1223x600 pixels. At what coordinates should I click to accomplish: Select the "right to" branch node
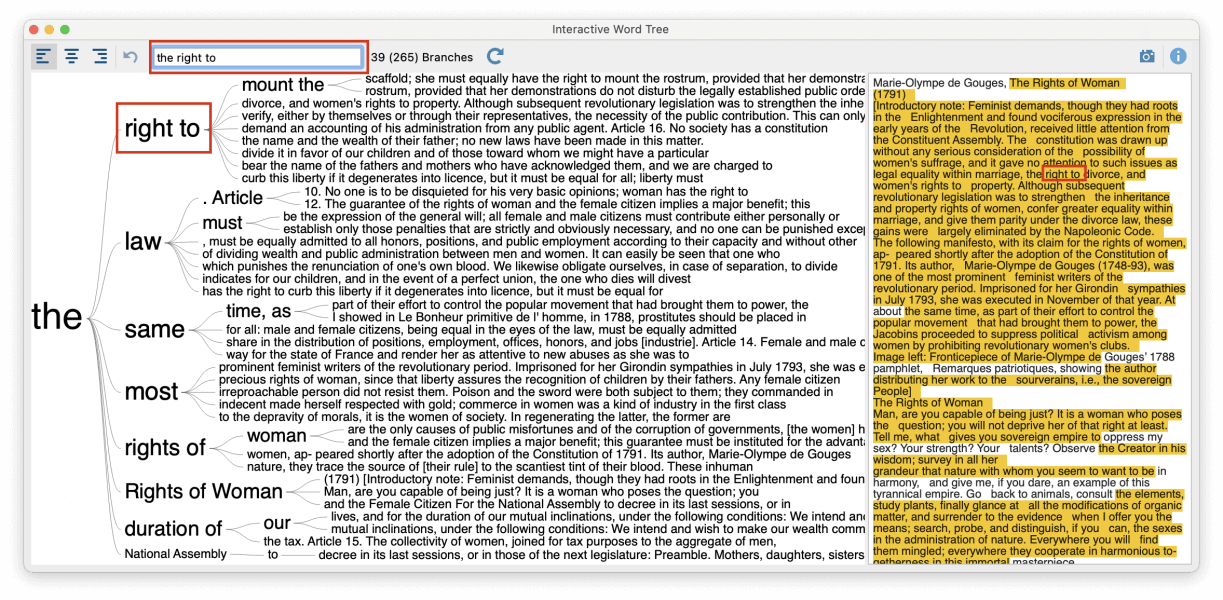click(163, 128)
